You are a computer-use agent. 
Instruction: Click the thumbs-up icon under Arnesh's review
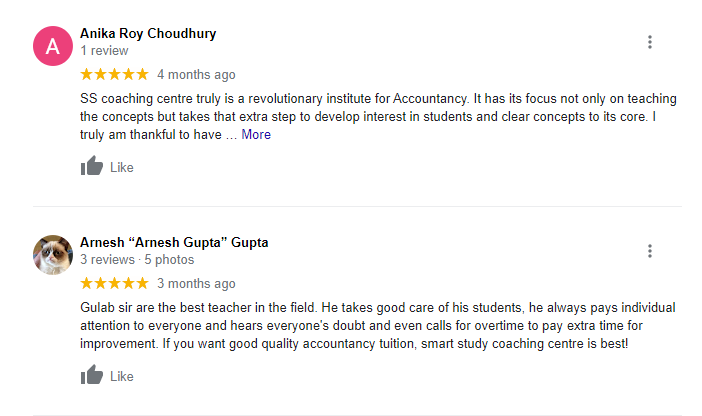pyautogui.click(x=92, y=376)
